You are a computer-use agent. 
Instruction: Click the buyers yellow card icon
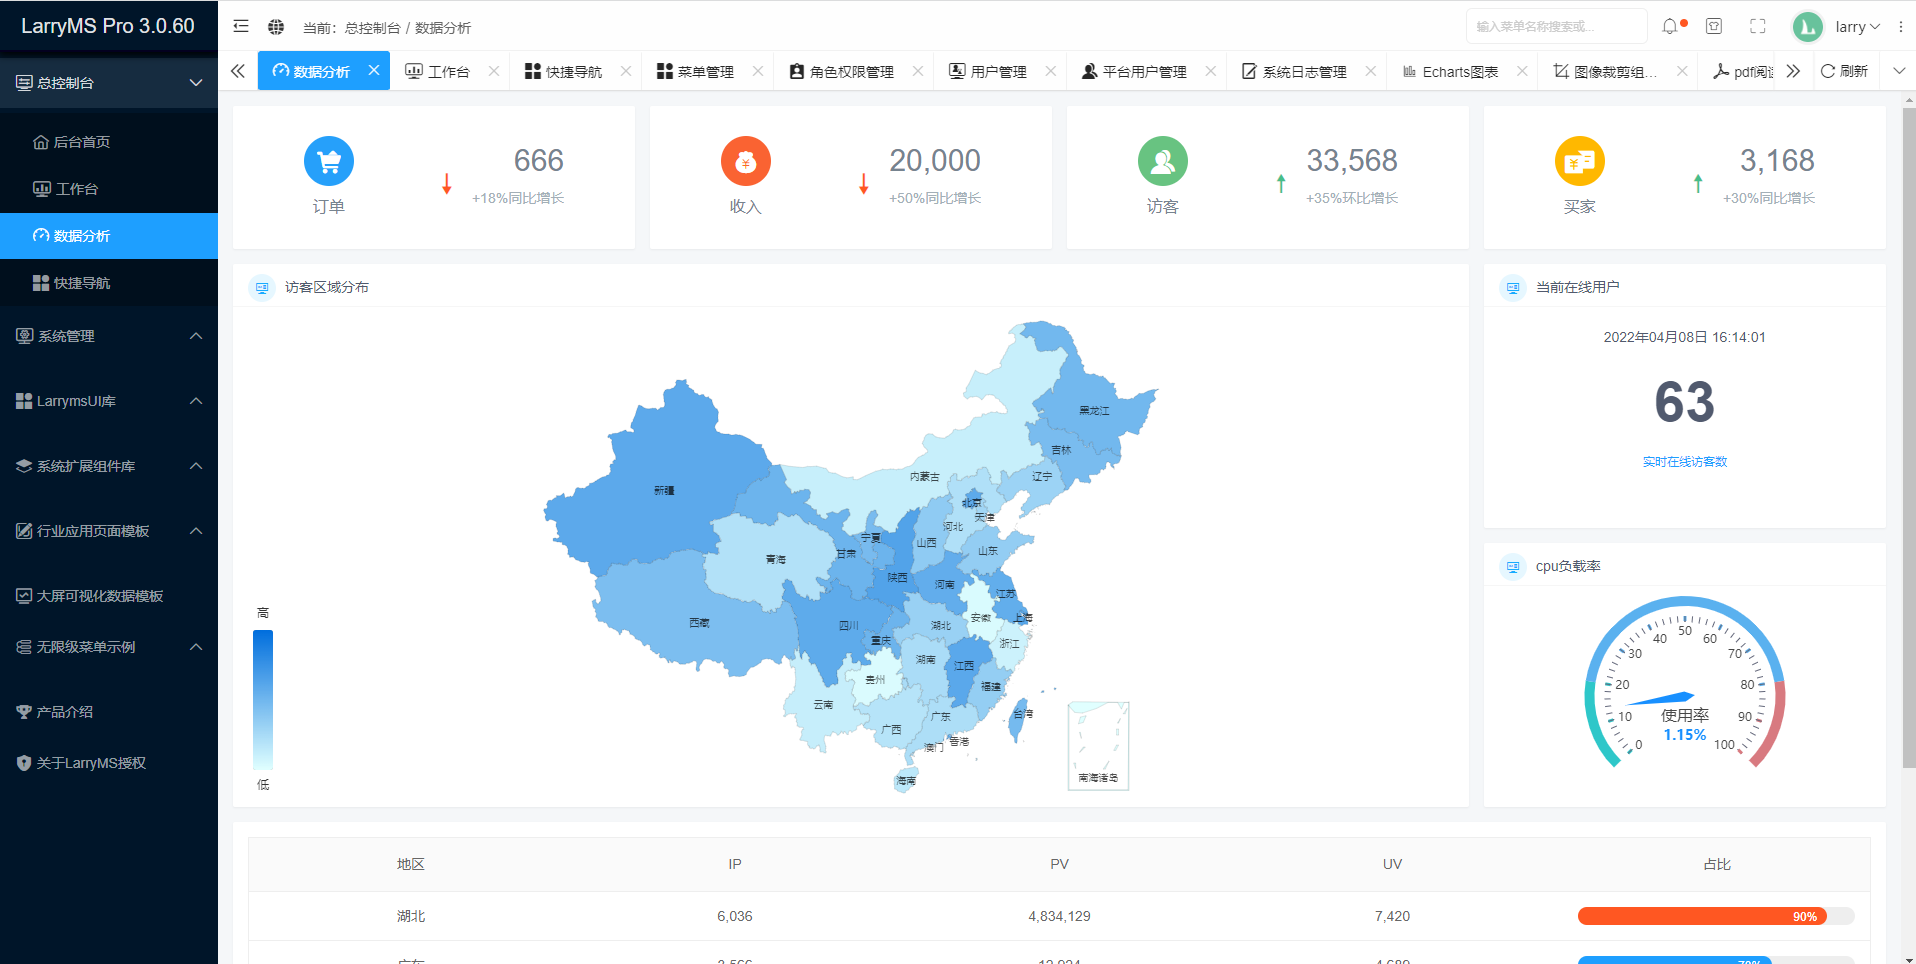[1580, 161]
